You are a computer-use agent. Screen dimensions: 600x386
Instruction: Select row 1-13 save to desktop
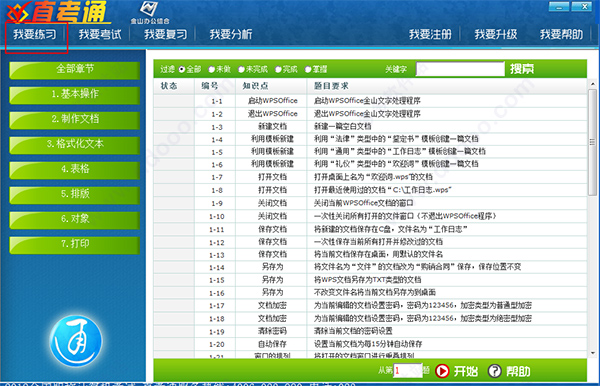click(x=370, y=254)
